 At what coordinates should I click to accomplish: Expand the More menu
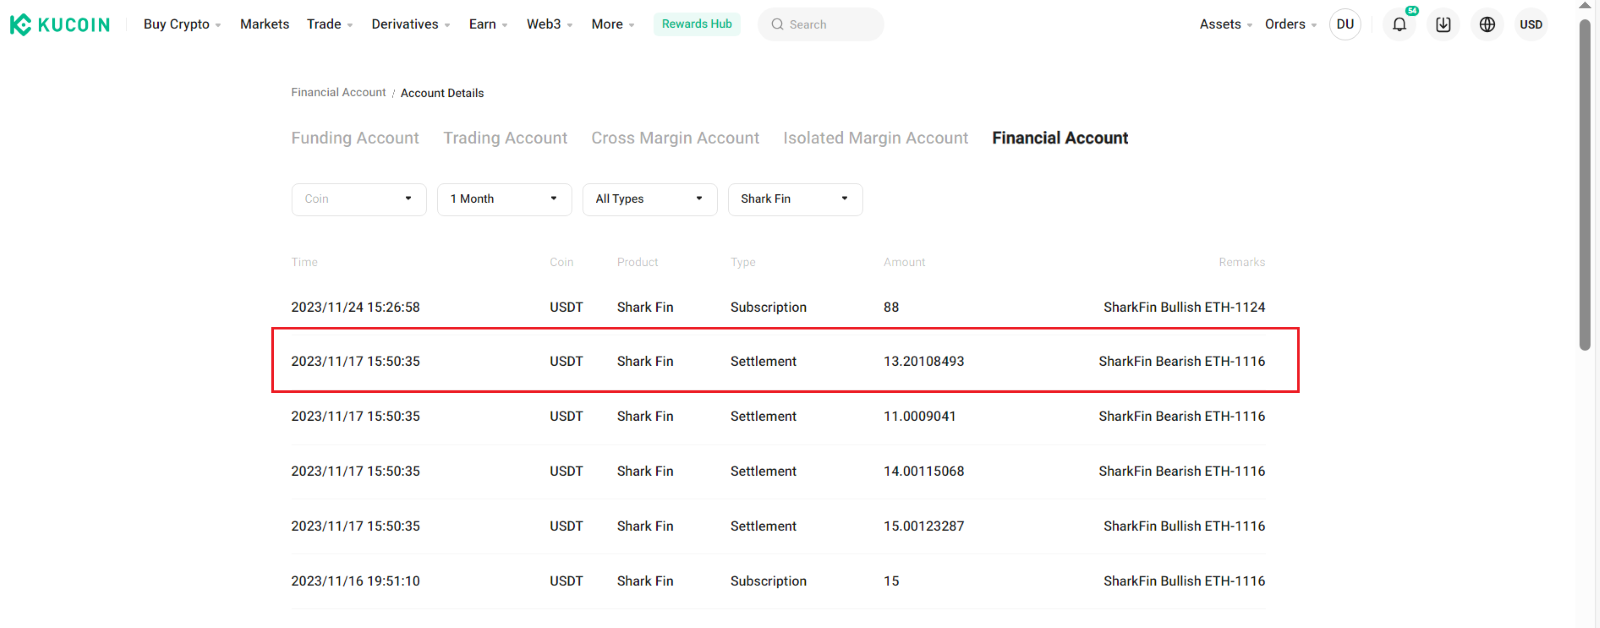[x=613, y=25]
